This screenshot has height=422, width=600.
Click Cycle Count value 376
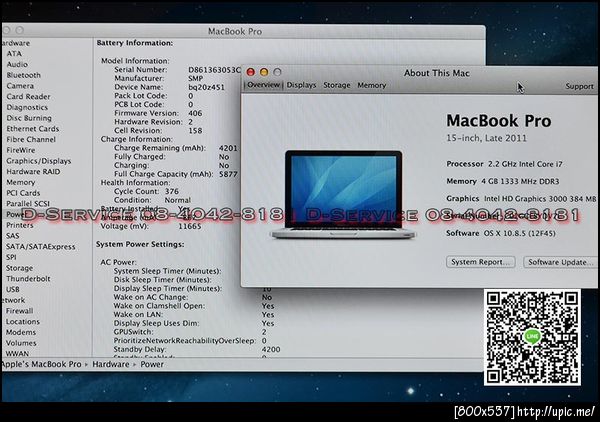(x=172, y=191)
